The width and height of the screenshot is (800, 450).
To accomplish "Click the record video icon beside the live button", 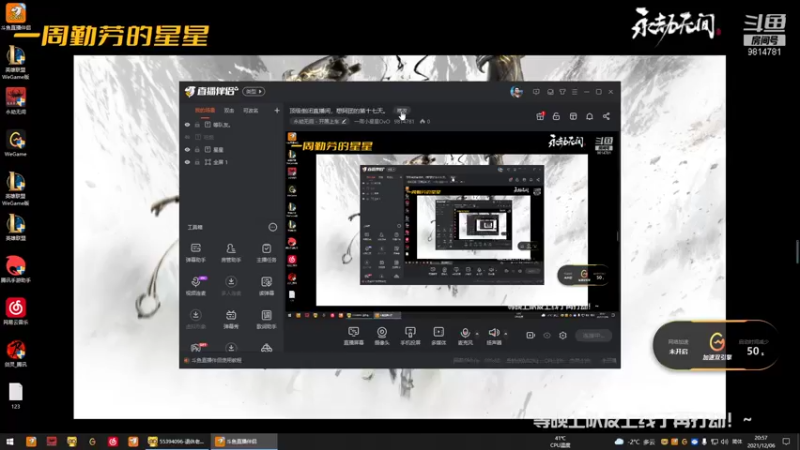I will 531,335.
